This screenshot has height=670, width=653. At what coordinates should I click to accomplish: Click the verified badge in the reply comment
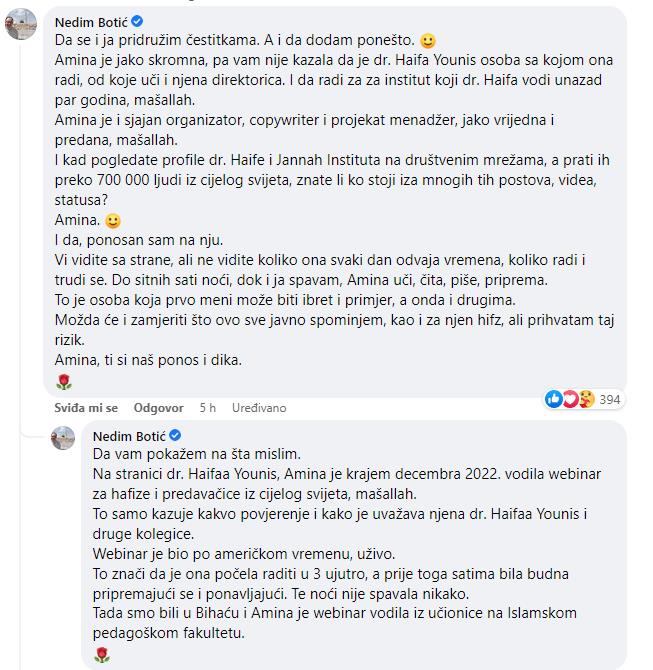click(x=175, y=435)
